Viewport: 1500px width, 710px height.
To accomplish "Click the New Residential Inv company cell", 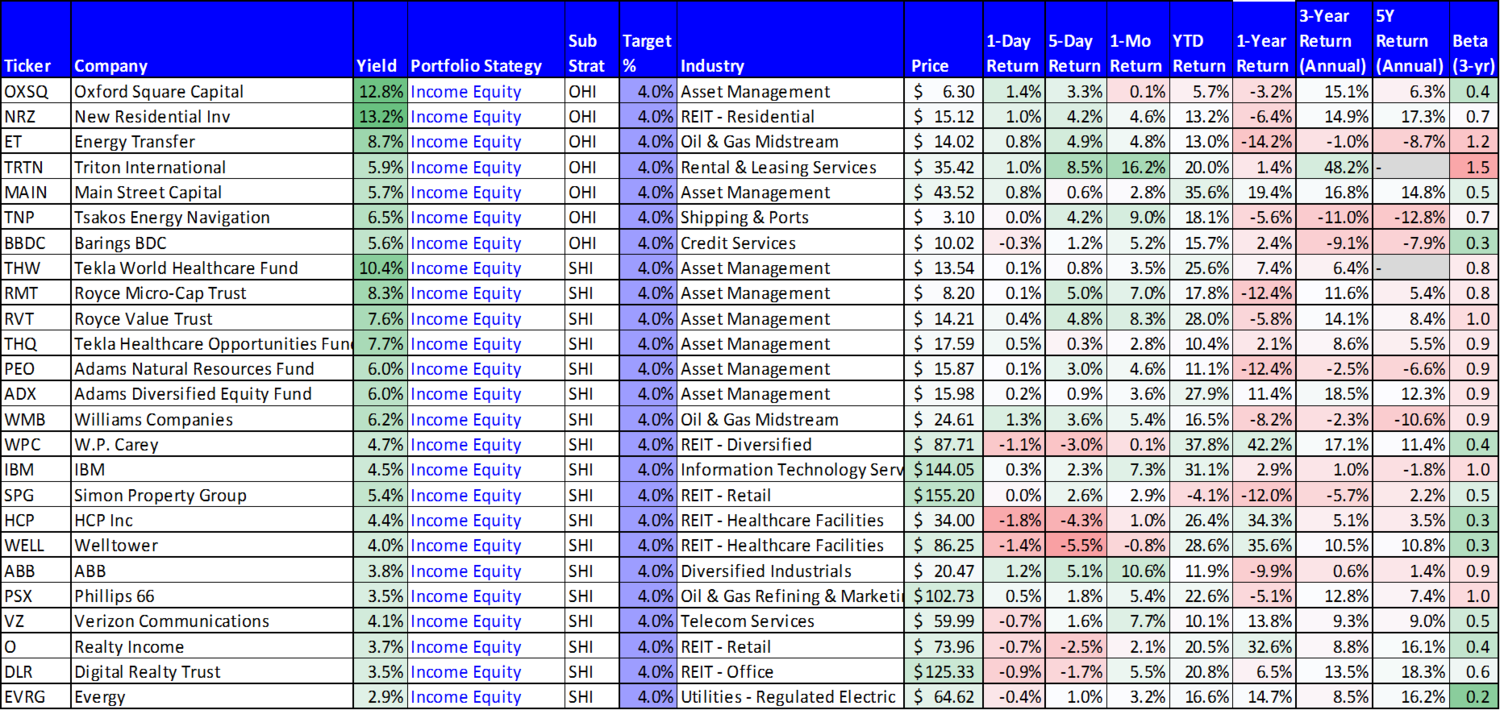I will coord(212,117).
